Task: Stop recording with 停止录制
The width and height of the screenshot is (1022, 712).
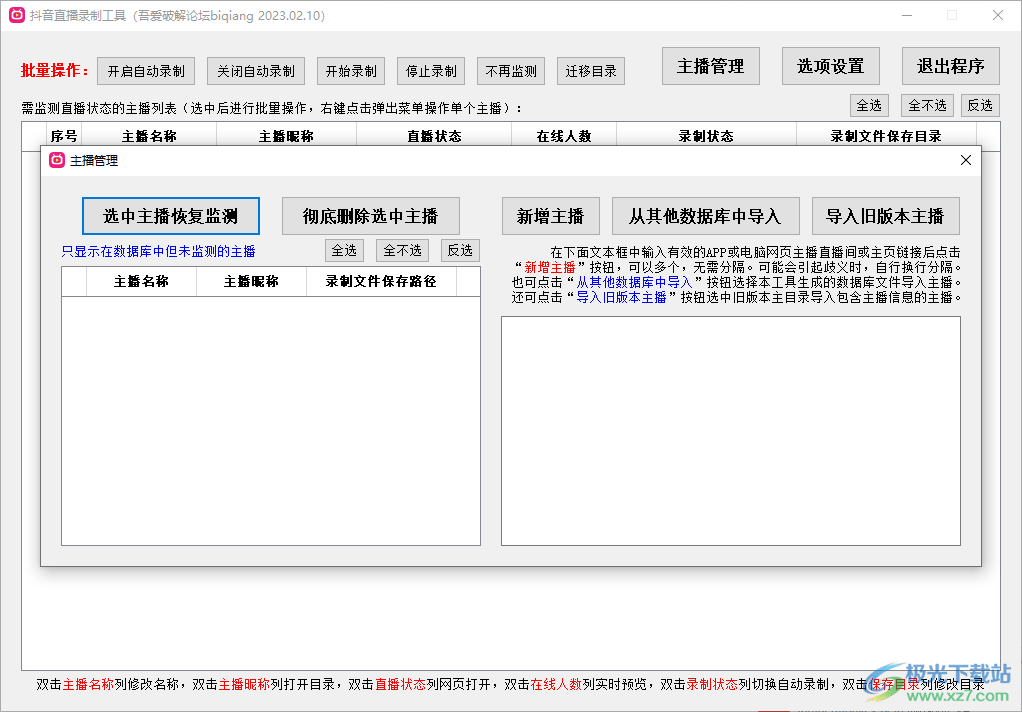Action: (x=430, y=70)
